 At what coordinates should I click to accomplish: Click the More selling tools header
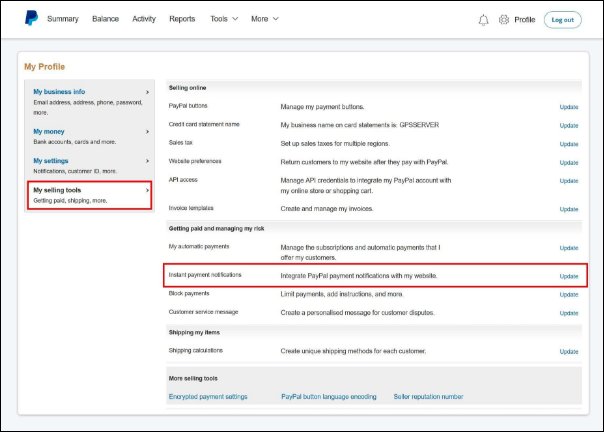click(x=193, y=378)
